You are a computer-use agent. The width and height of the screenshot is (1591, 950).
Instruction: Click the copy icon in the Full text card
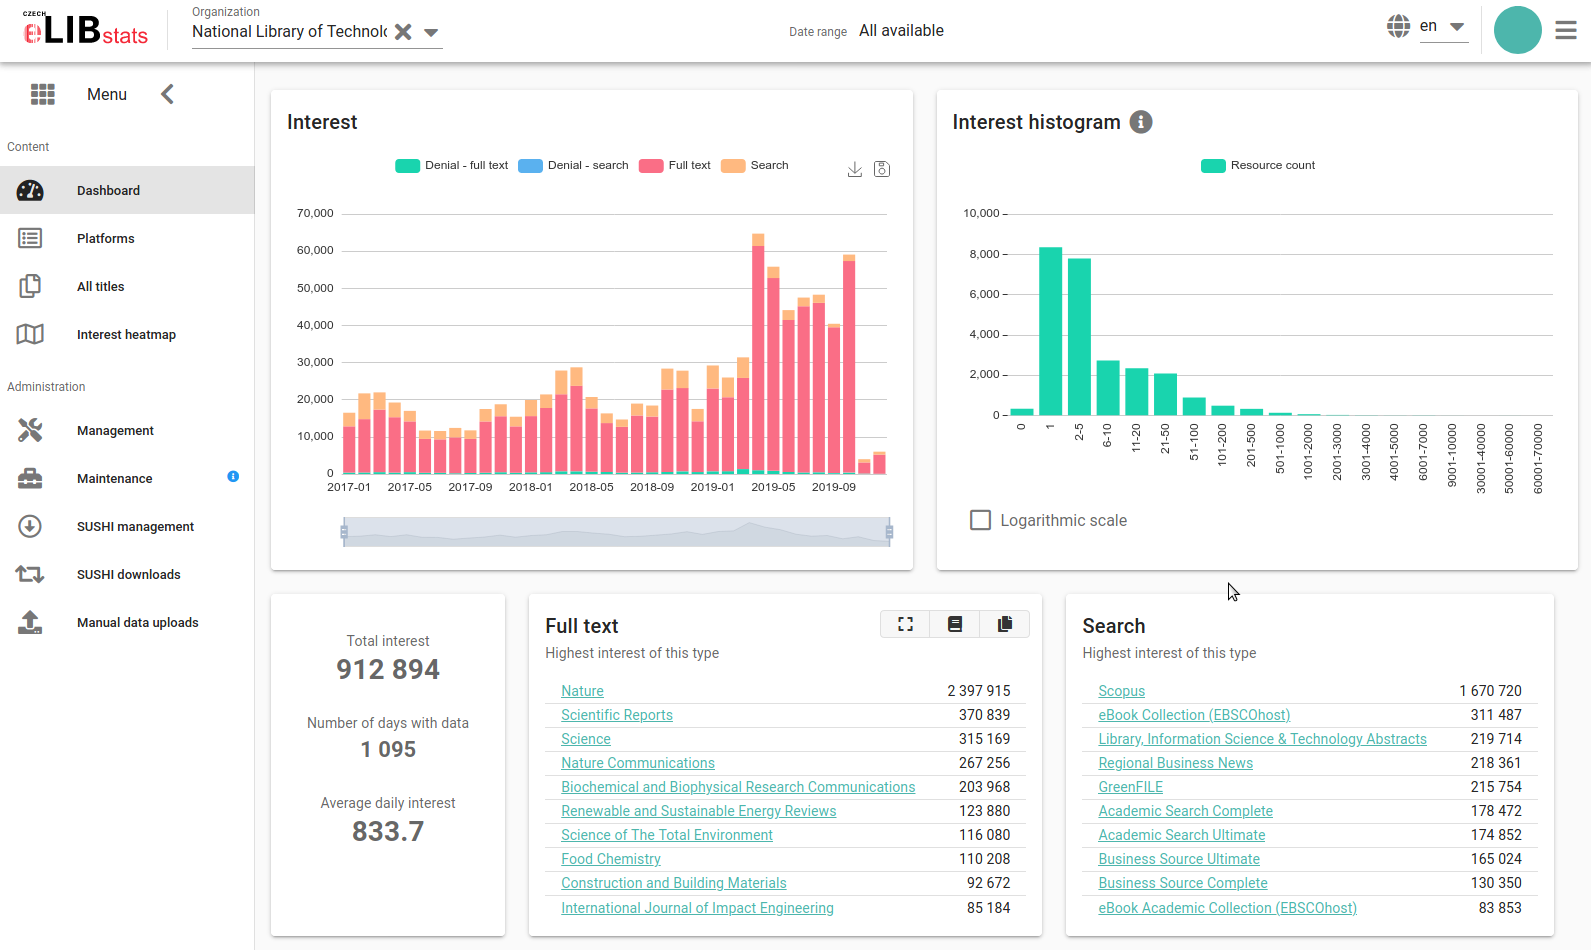[1005, 624]
